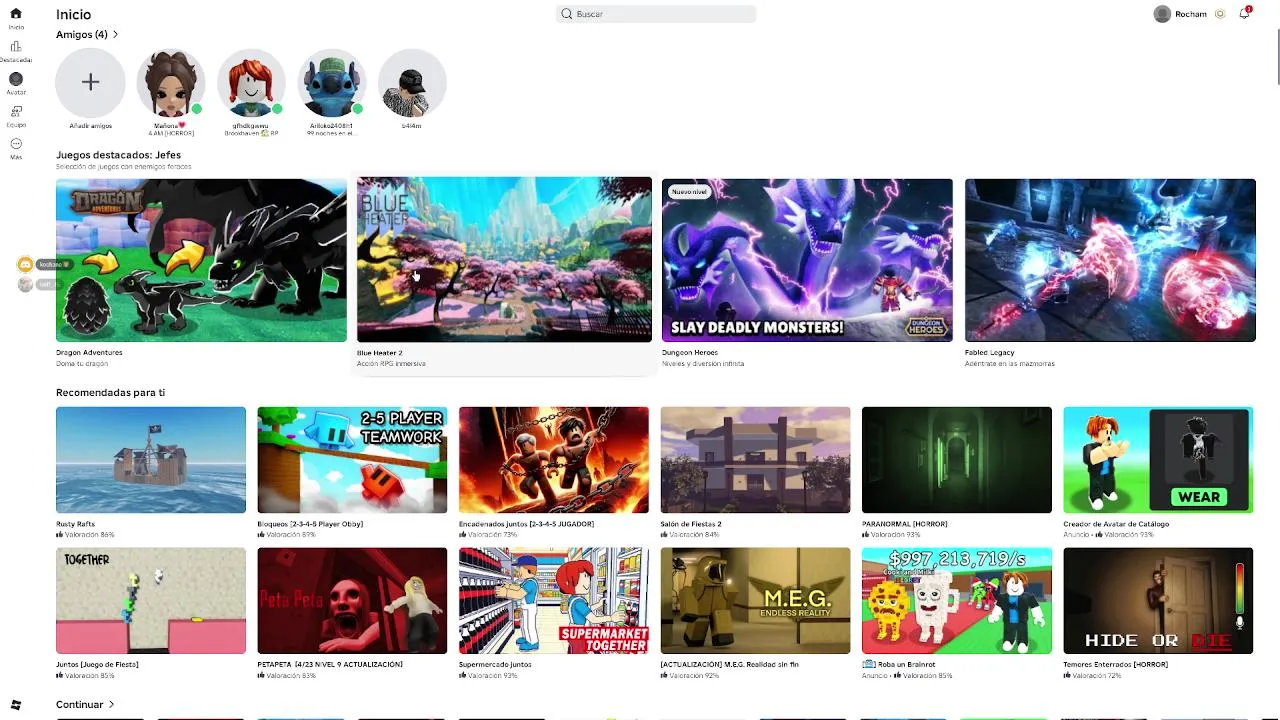Expand the Amigos (4) chevron

tap(115, 35)
